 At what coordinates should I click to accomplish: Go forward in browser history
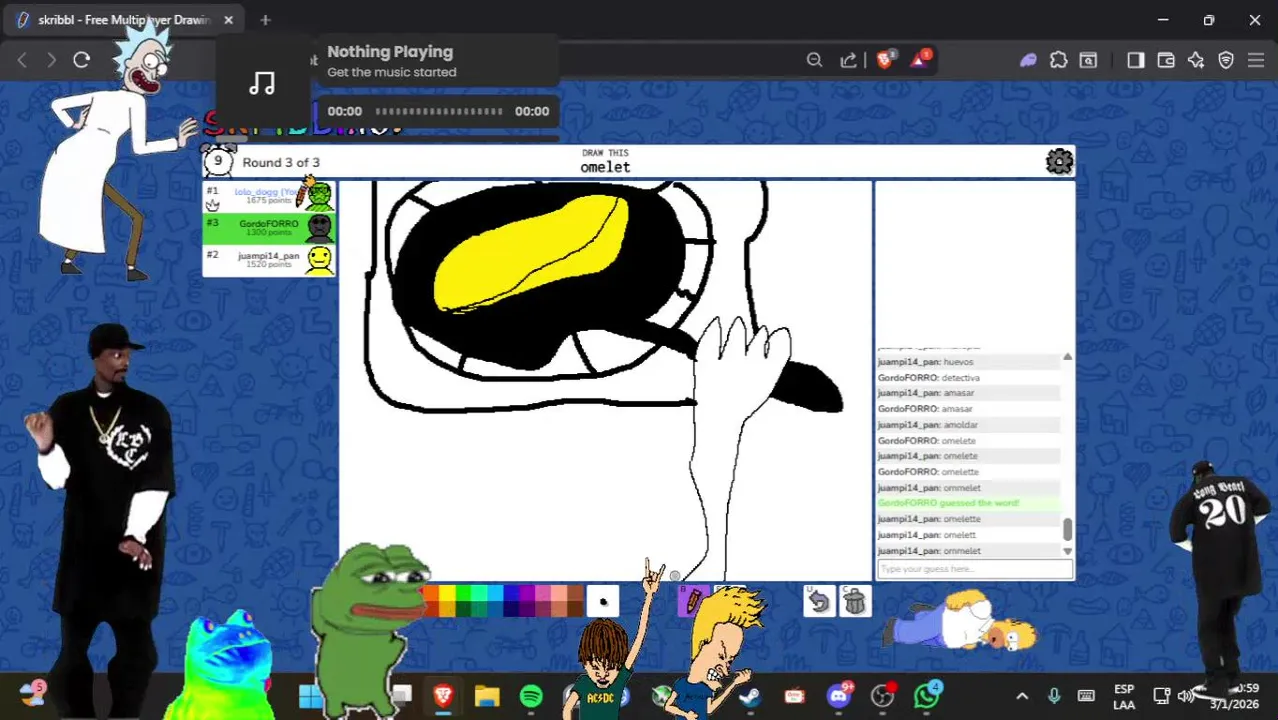tap(51, 60)
